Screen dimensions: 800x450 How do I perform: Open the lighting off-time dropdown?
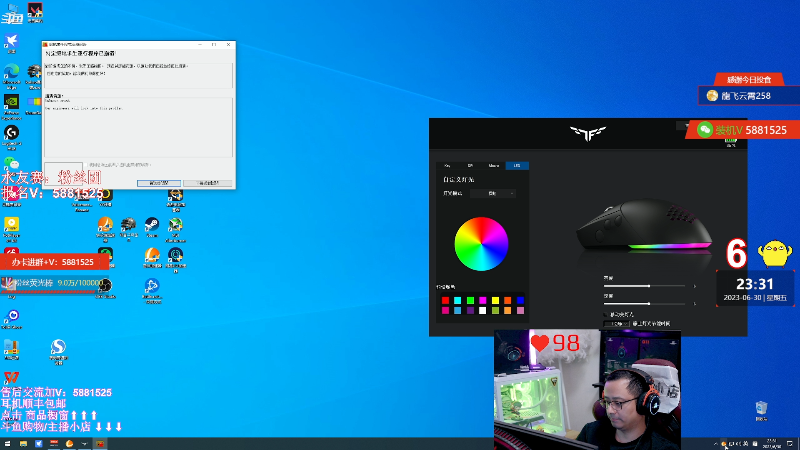(616, 324)
